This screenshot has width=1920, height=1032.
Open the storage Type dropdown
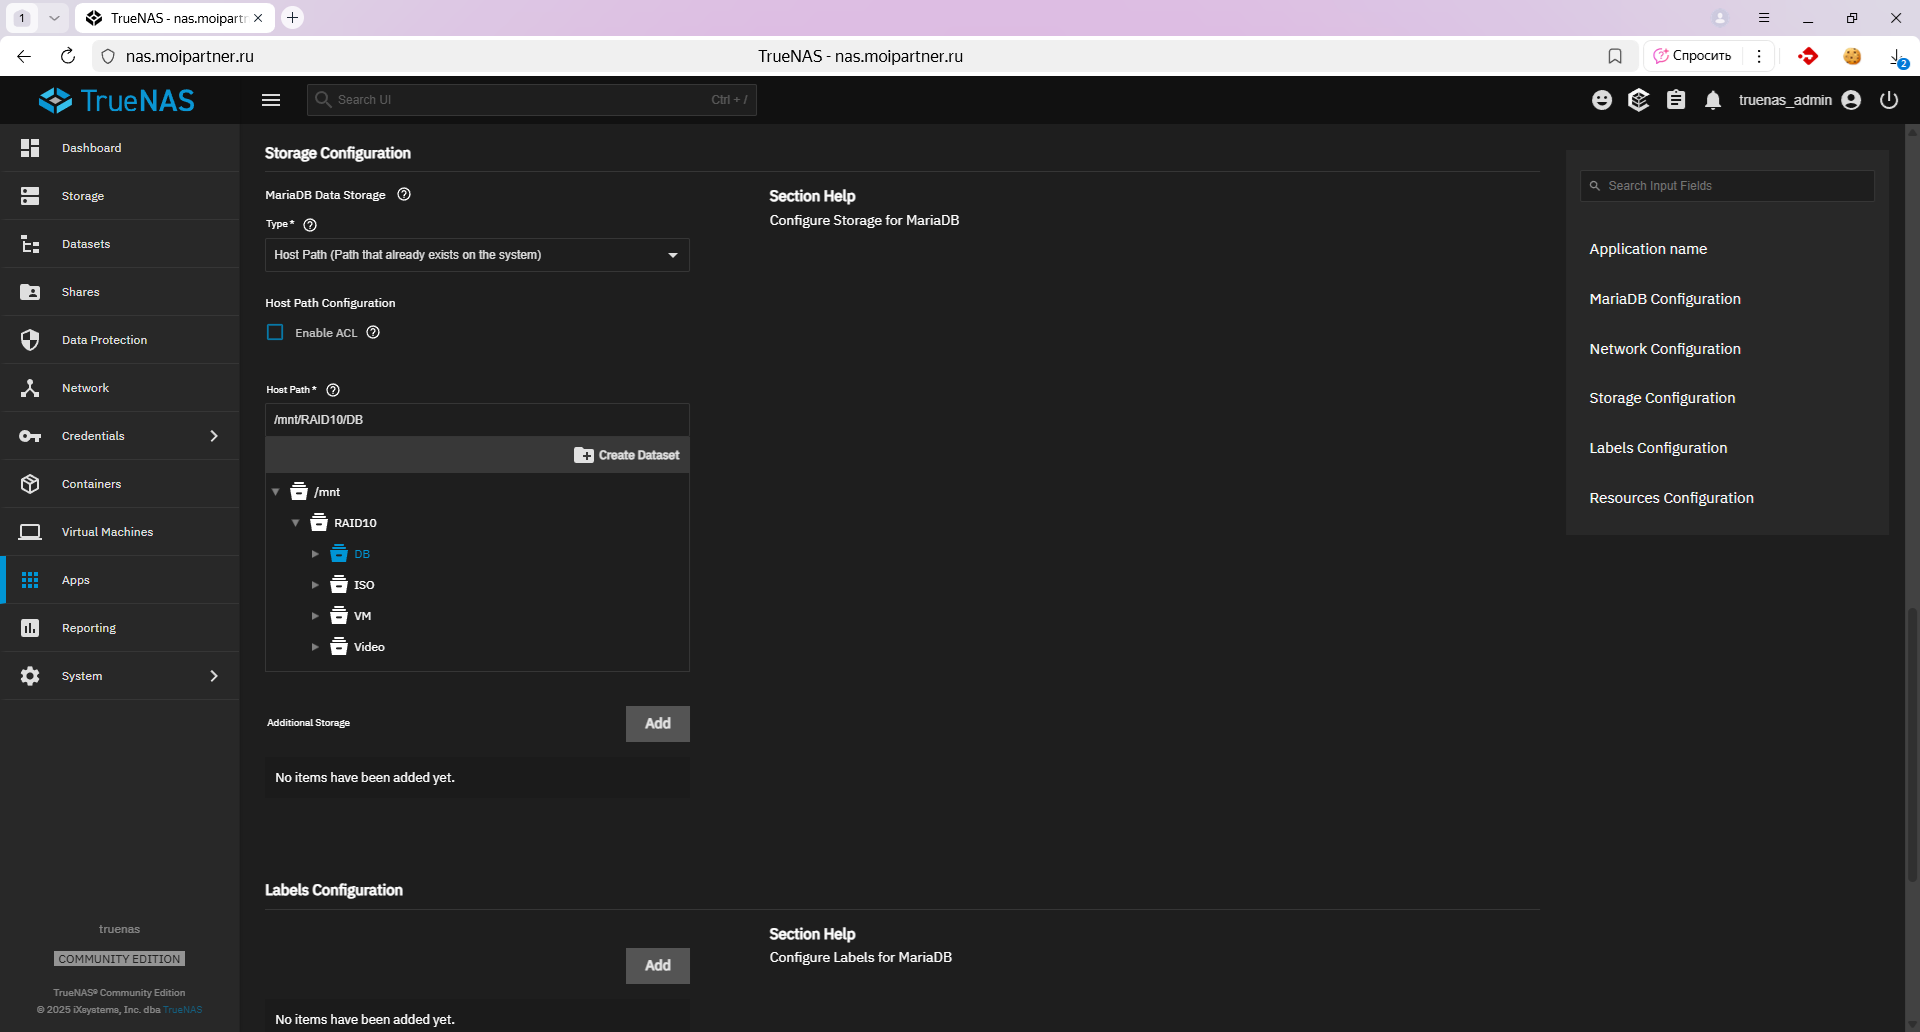click(477, 255)
